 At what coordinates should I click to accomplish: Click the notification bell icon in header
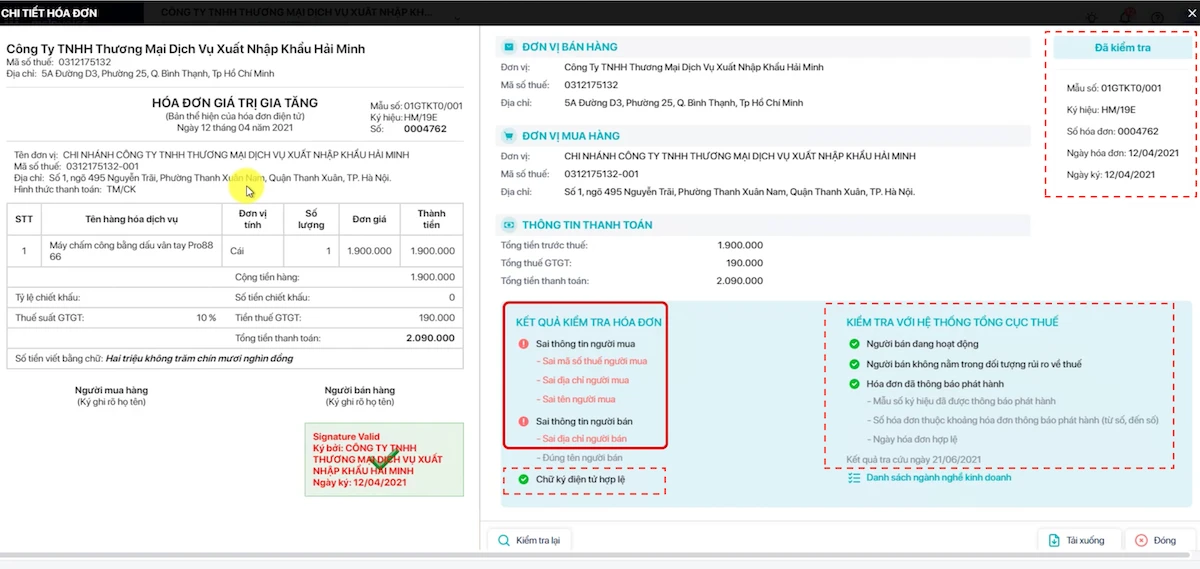point(1126,15)
